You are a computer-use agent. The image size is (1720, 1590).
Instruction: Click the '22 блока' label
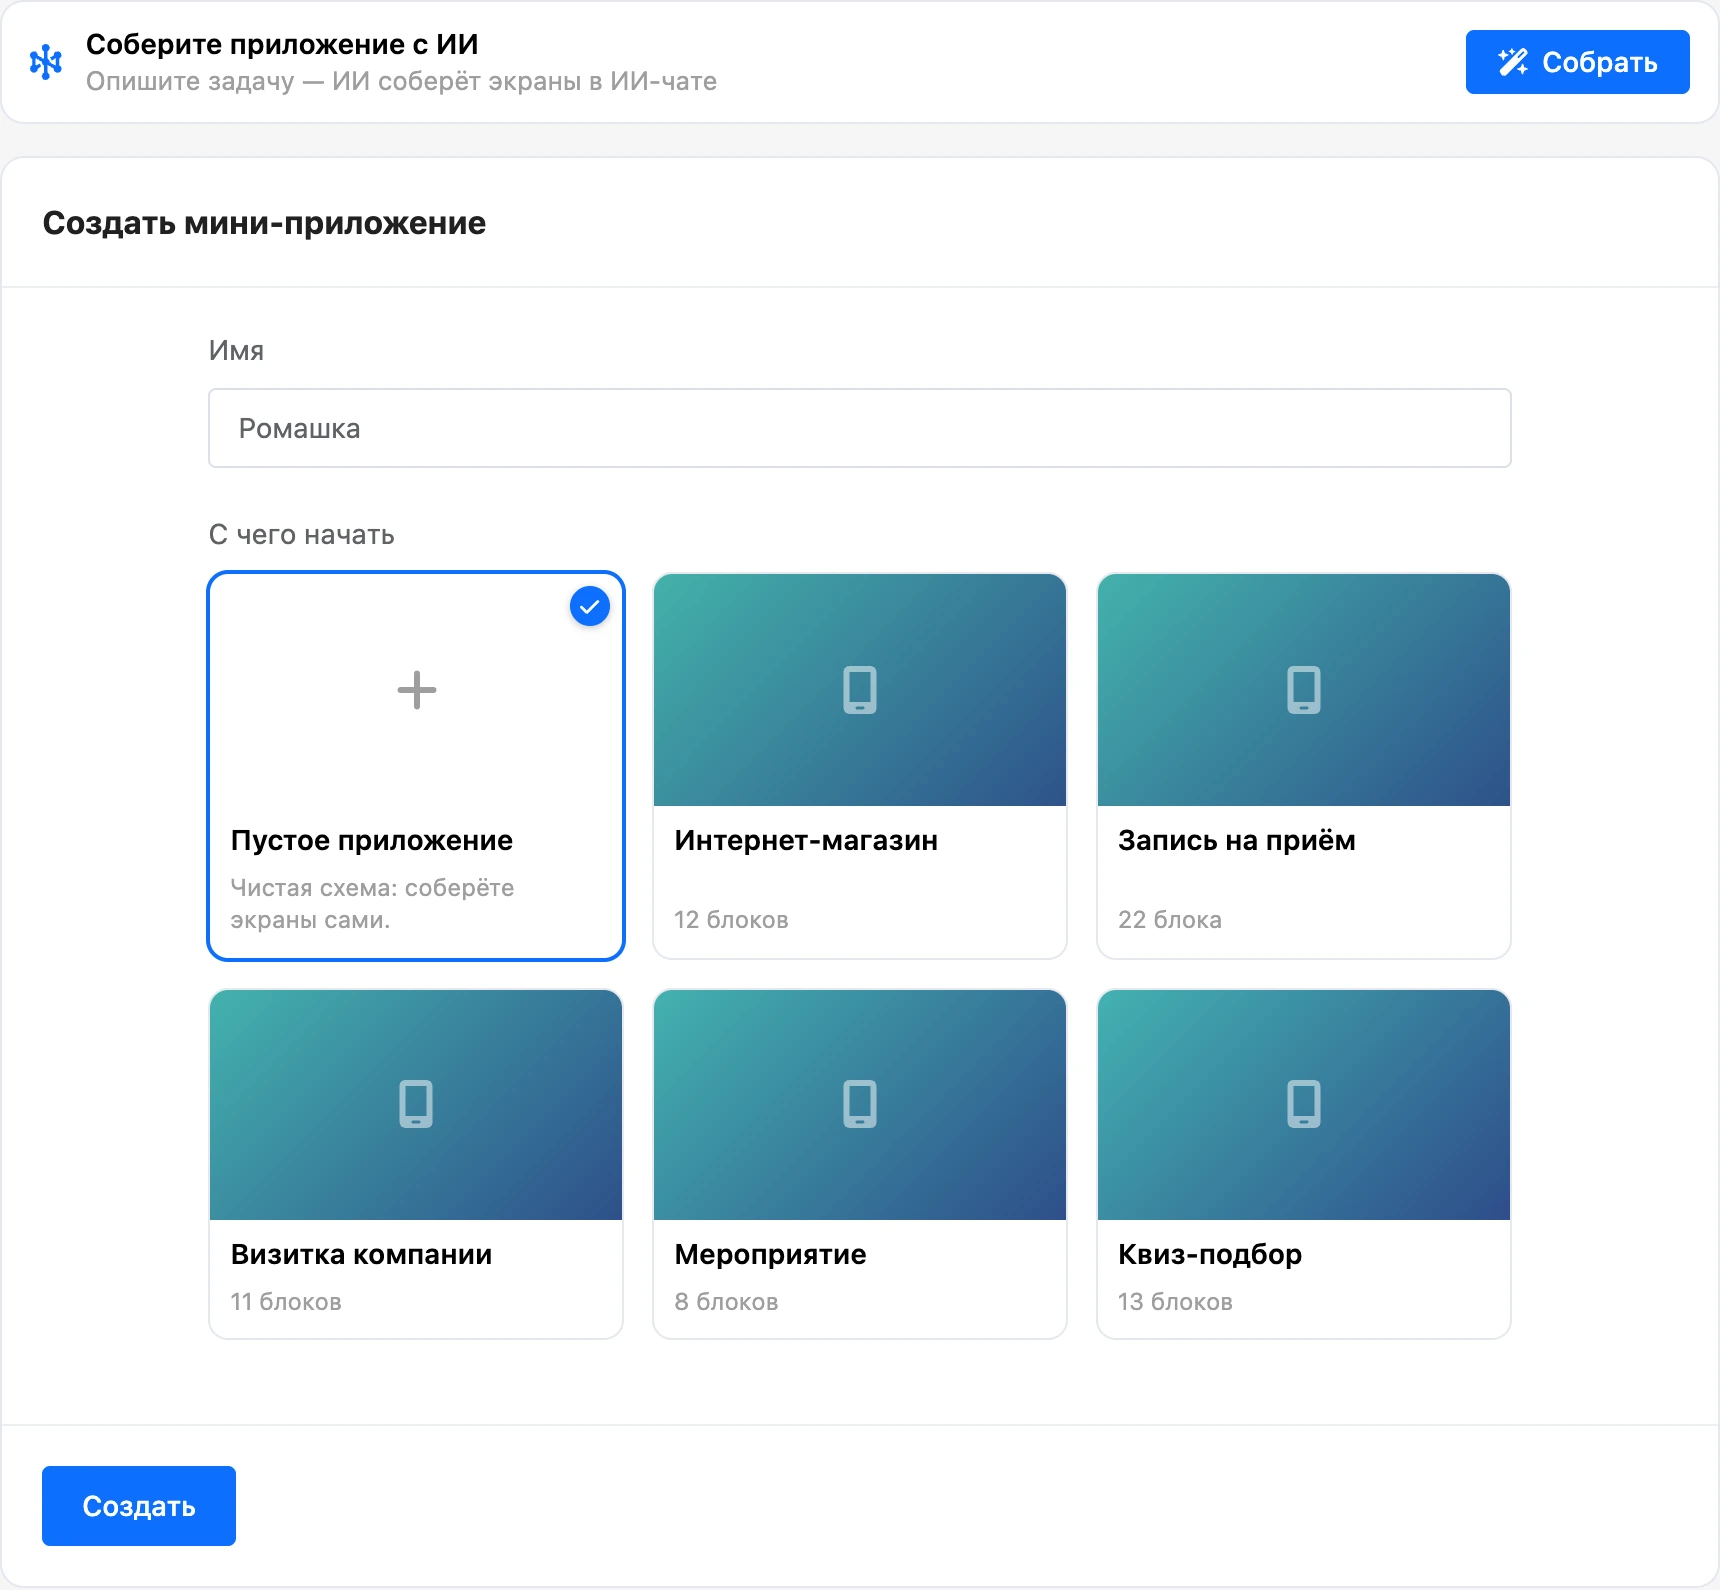(x=1170, y=920)
